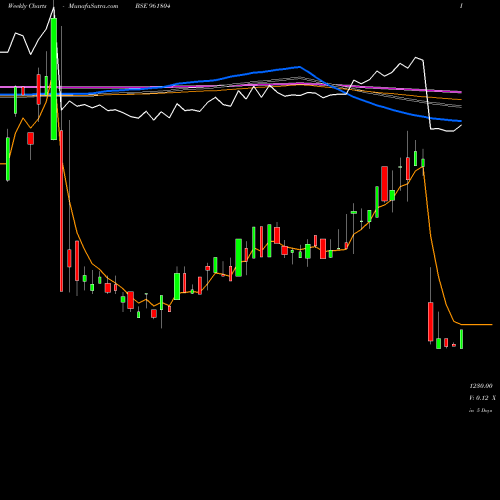Viewport: 500px width, 500px height.
Task: Click the 'V: 0.12 X' volume text
Action: click(482, 398)
